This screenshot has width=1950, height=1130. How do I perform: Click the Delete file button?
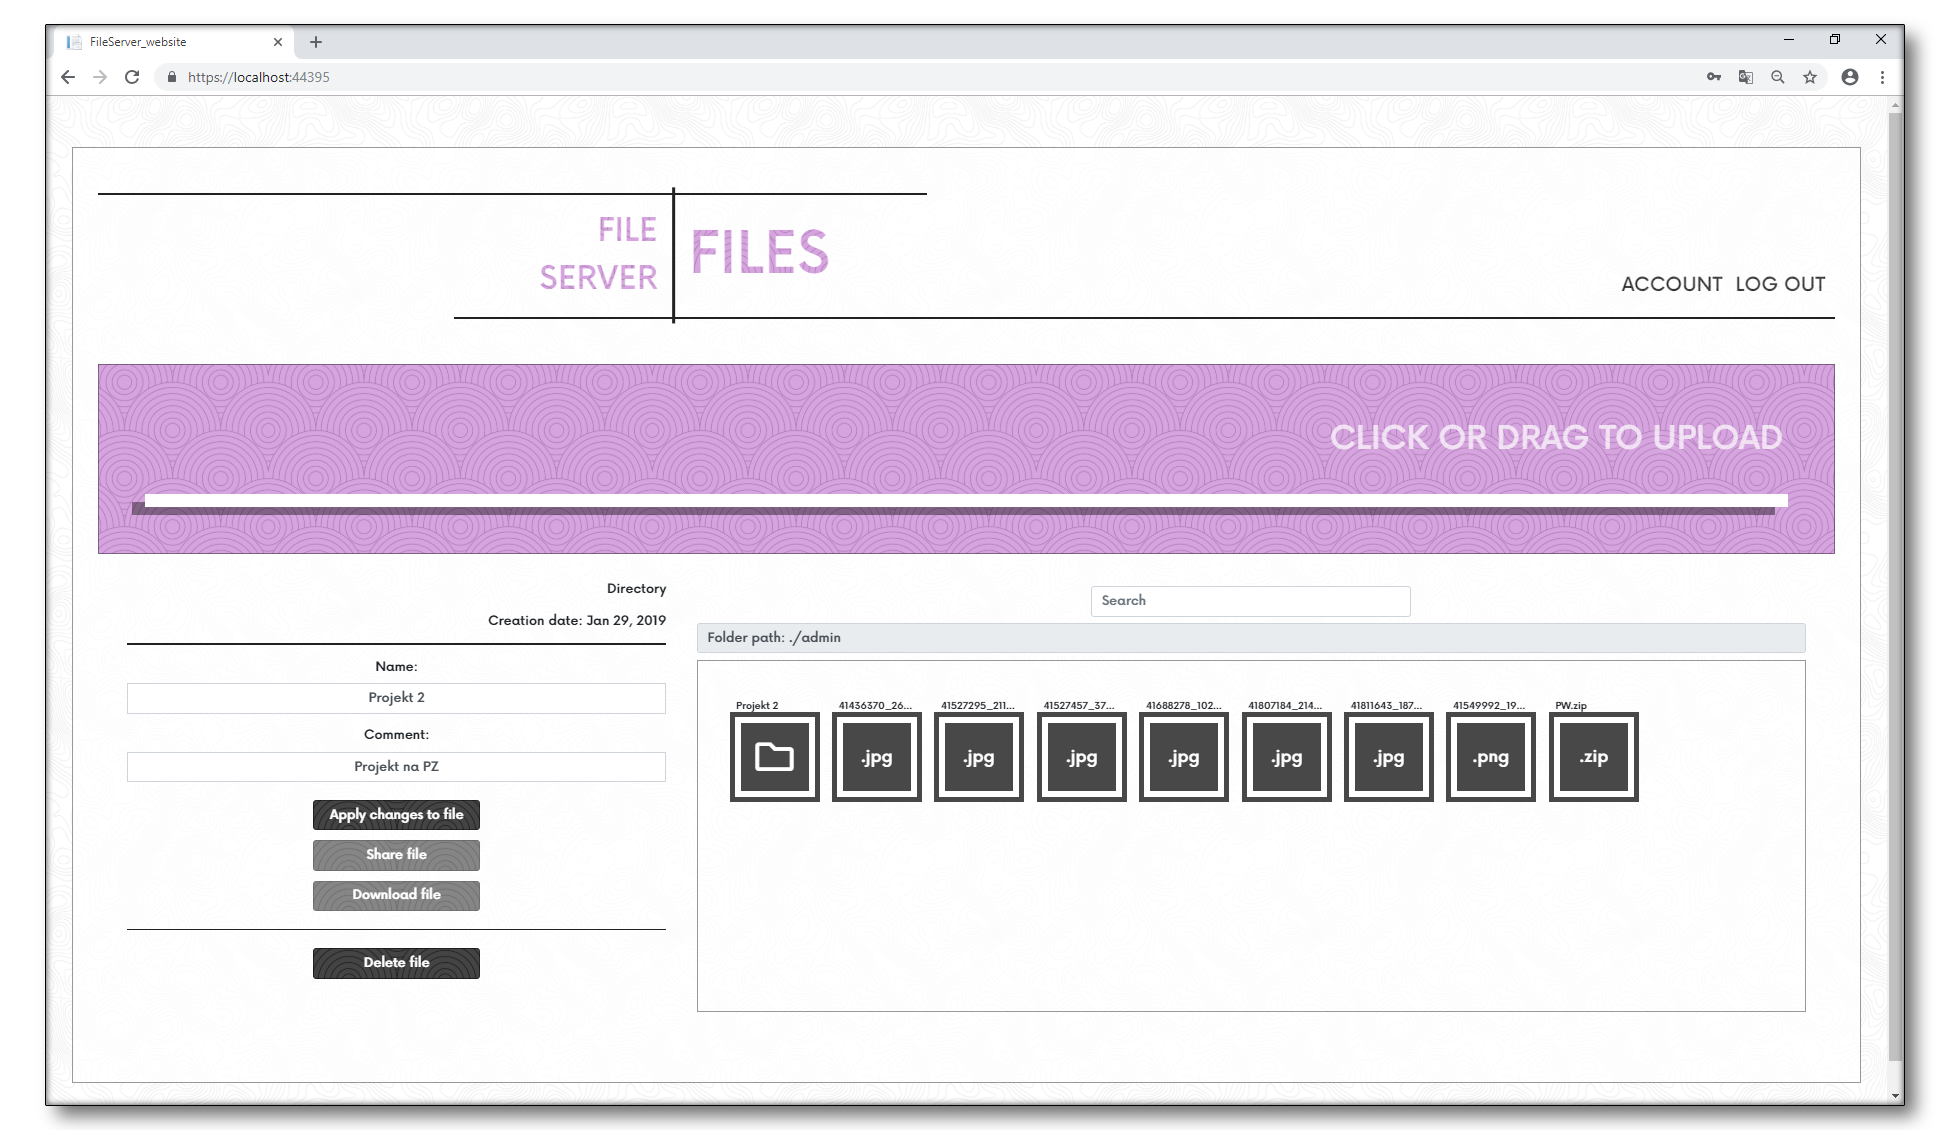[396, 963]
